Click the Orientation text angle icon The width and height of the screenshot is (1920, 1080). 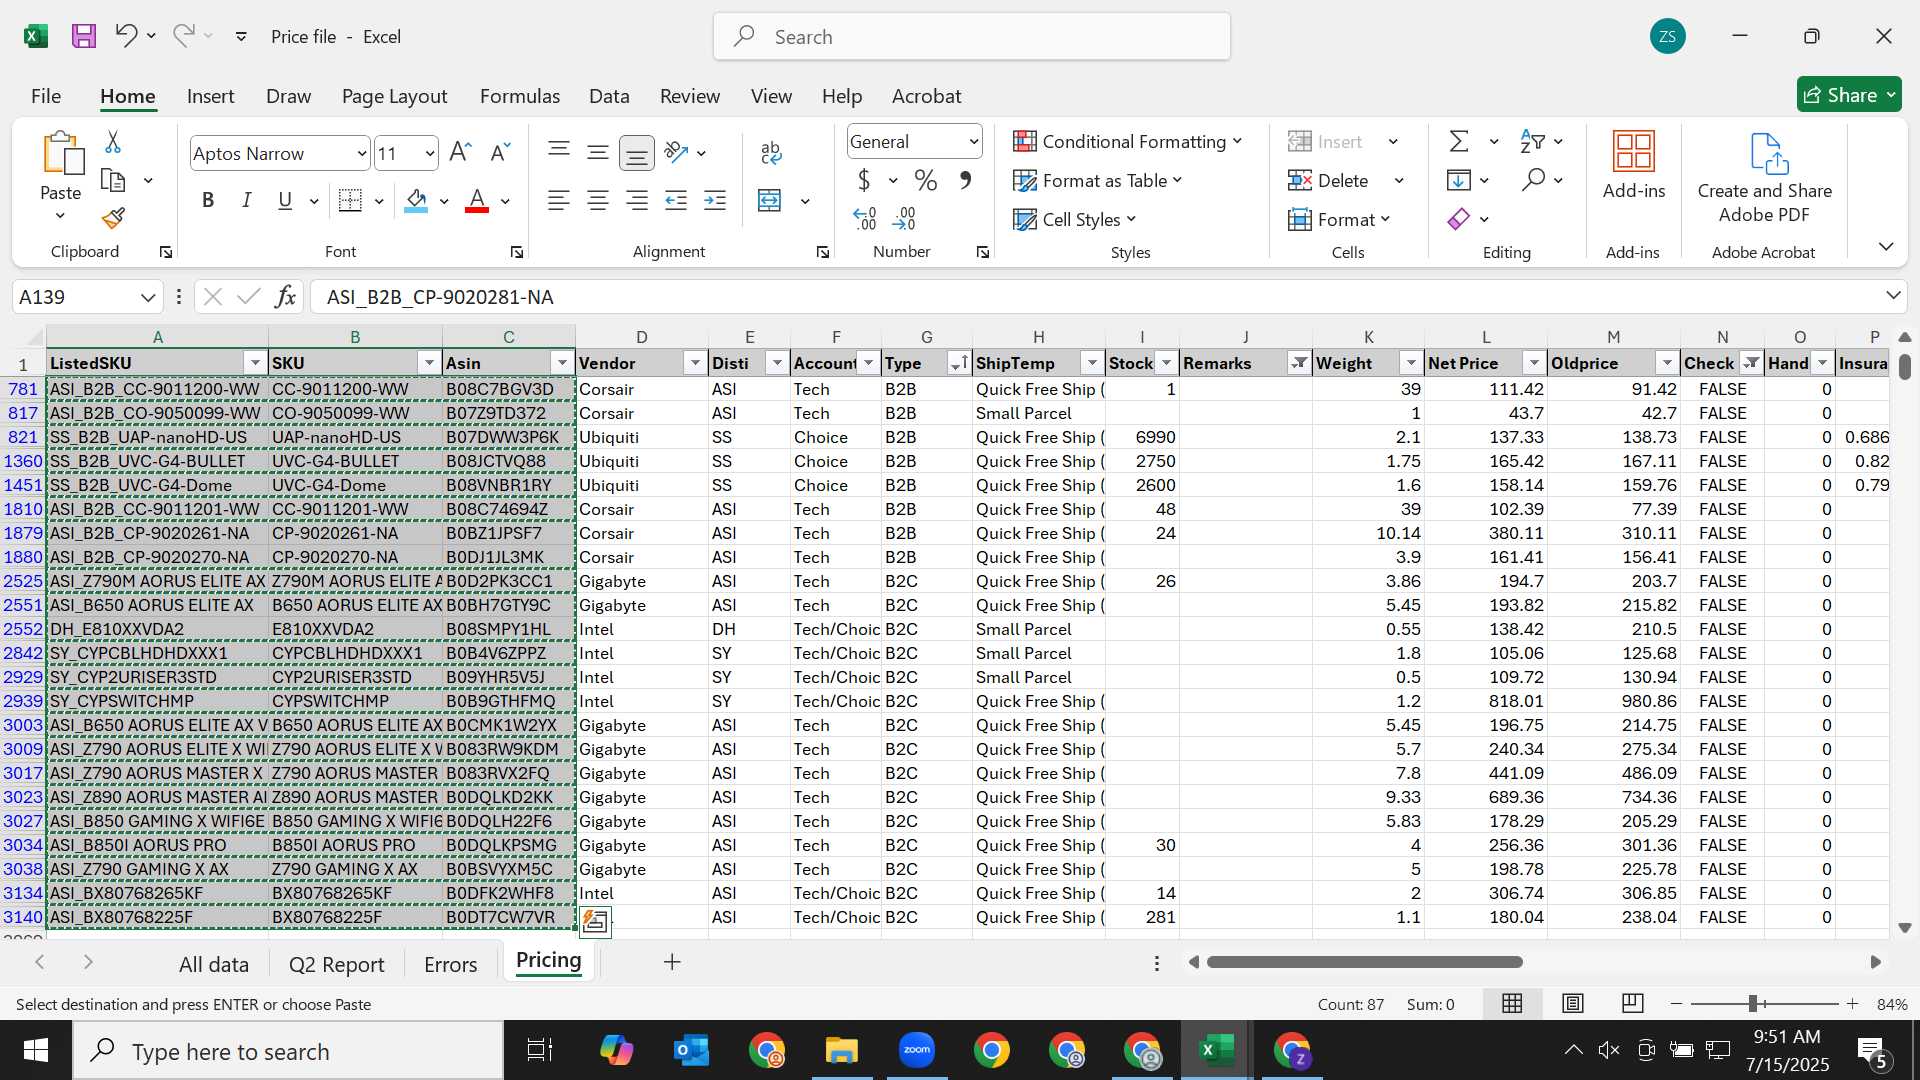tap(676, 152)
